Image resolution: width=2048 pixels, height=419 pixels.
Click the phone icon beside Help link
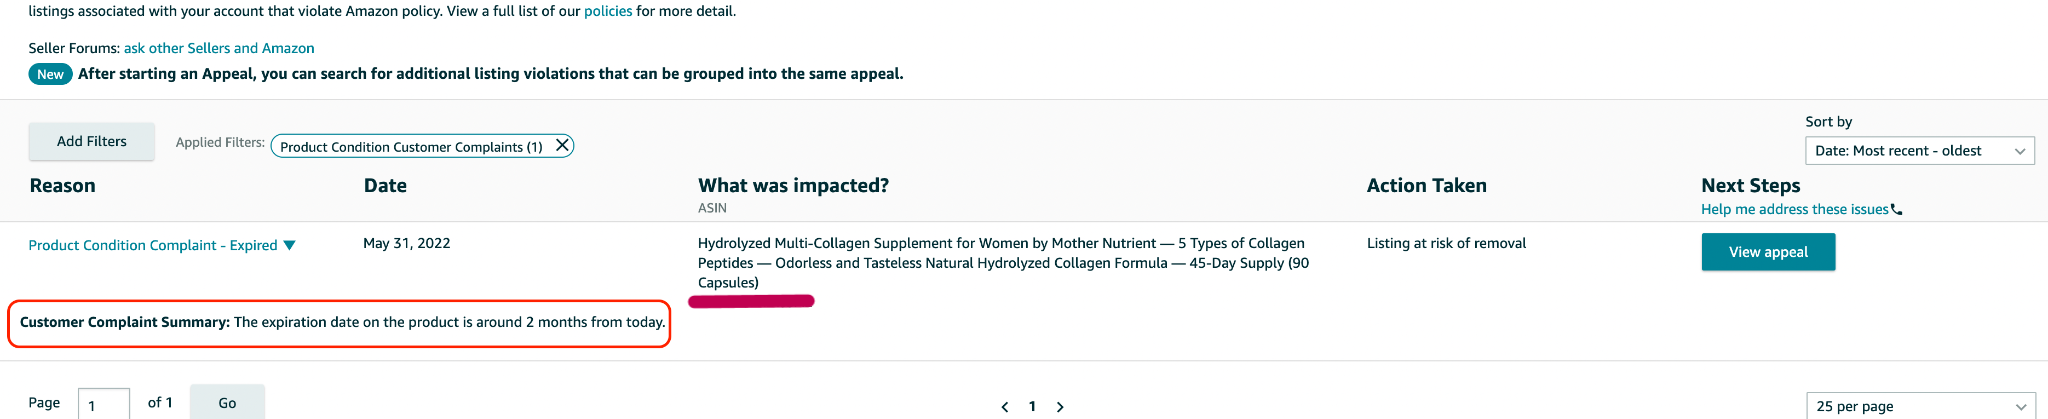tap(1897, 210)
